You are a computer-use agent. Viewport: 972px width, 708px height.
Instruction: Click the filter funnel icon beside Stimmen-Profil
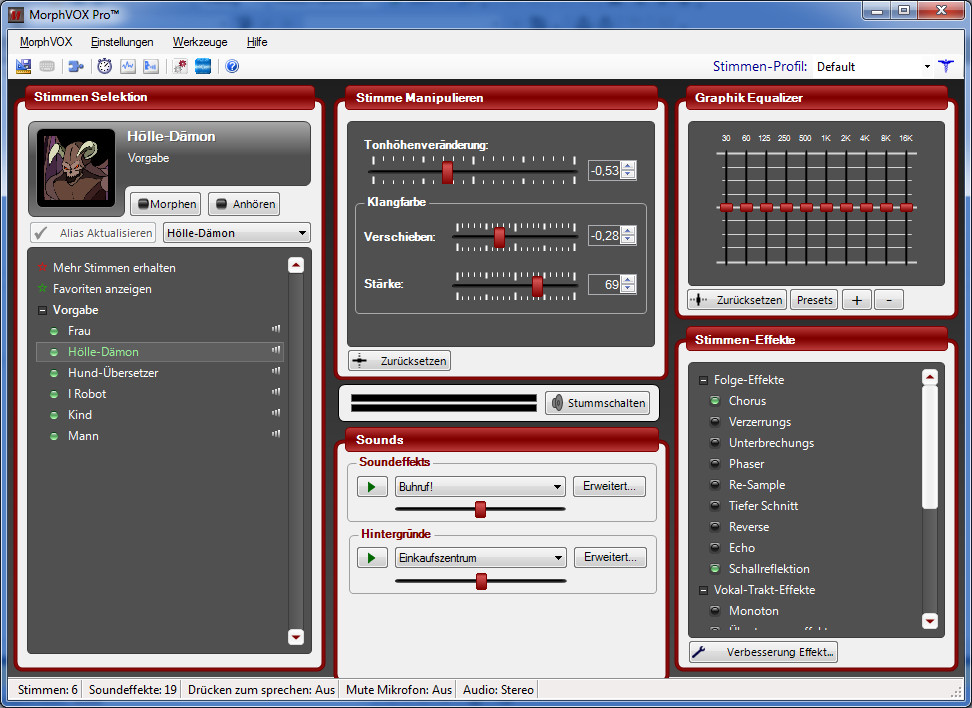pos(946,67)
